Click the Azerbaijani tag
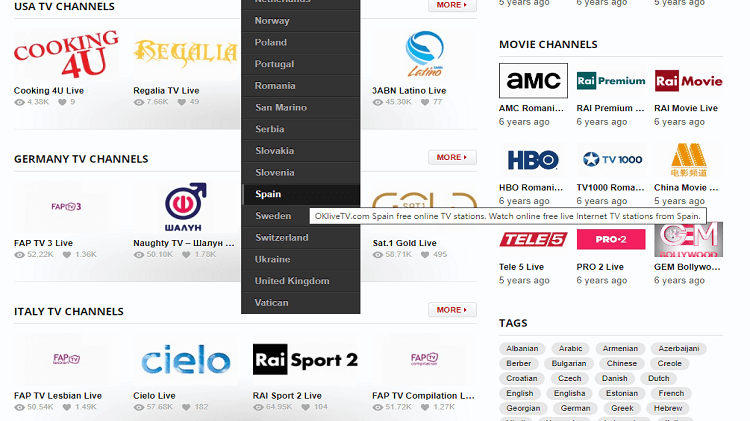The image size is (750, 421). coord(679,348)
